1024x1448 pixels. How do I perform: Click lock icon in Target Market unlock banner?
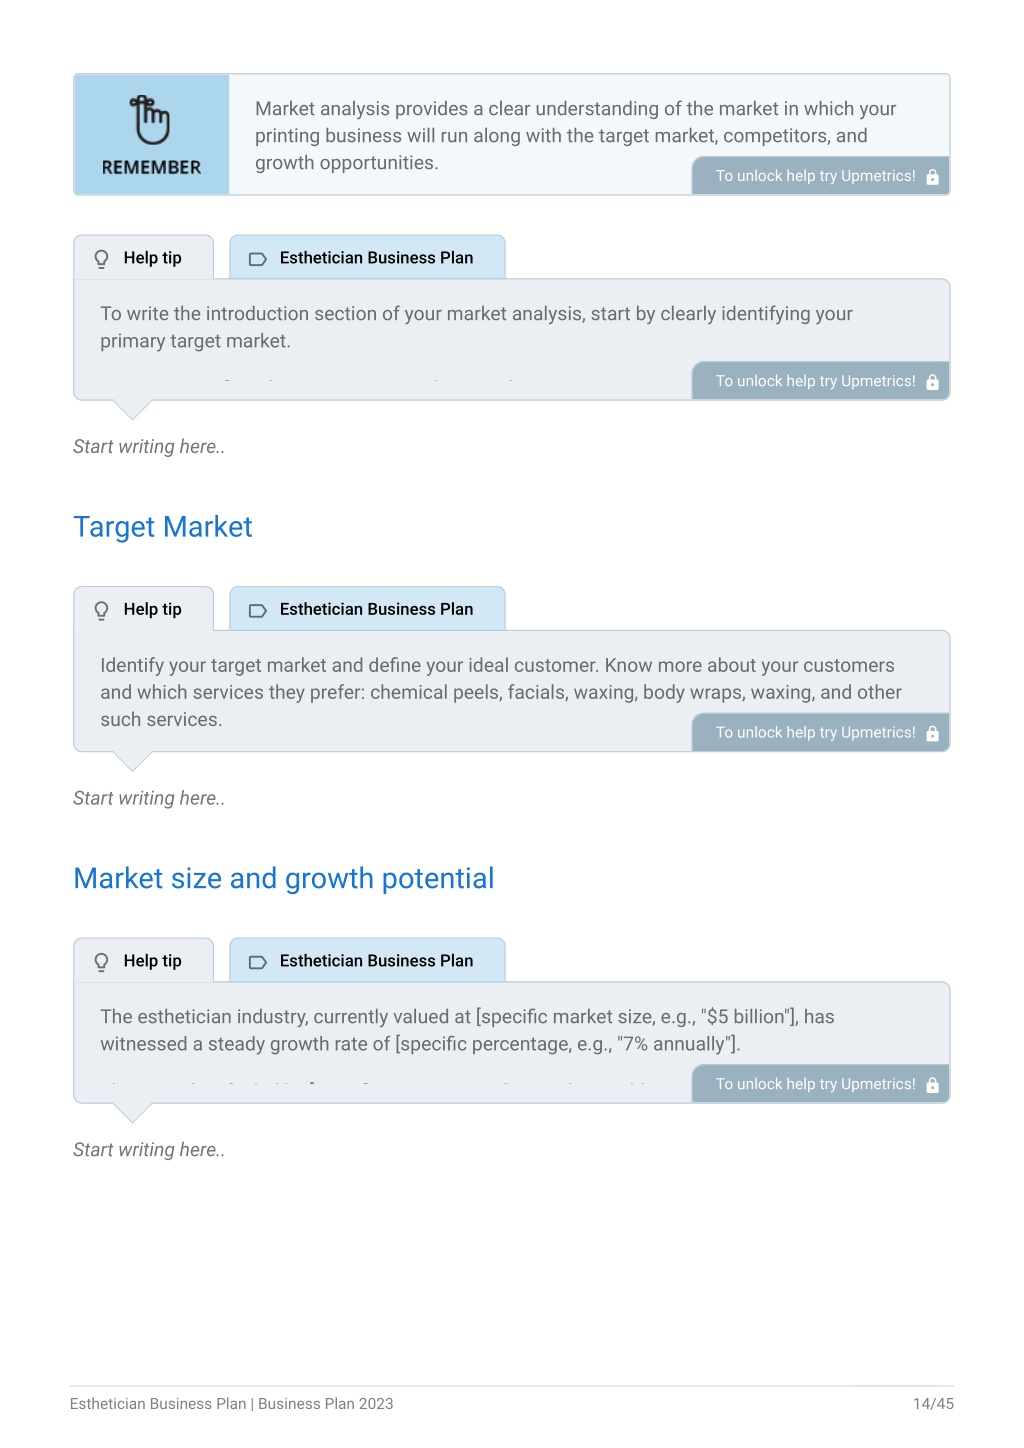click(x=933, y=733)
